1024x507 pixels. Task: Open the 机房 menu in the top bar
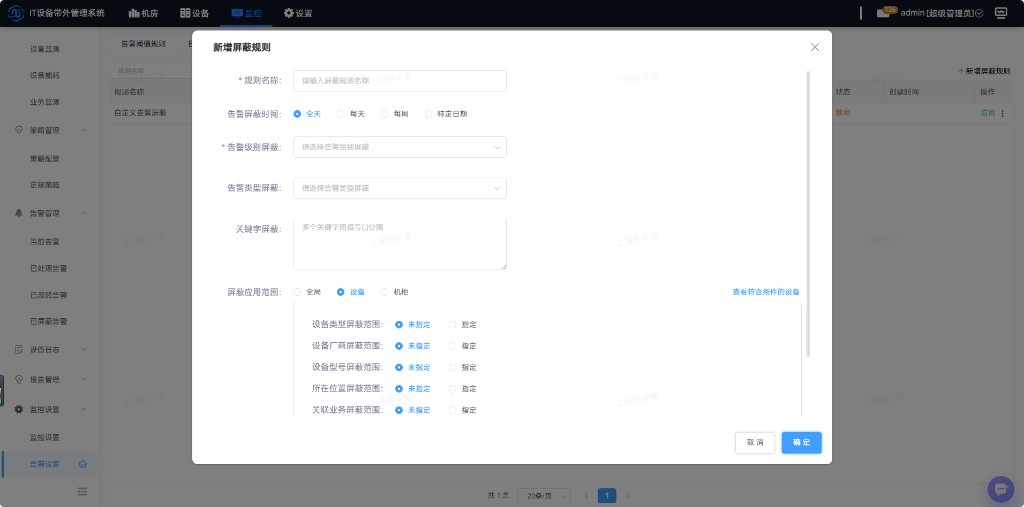144,13
